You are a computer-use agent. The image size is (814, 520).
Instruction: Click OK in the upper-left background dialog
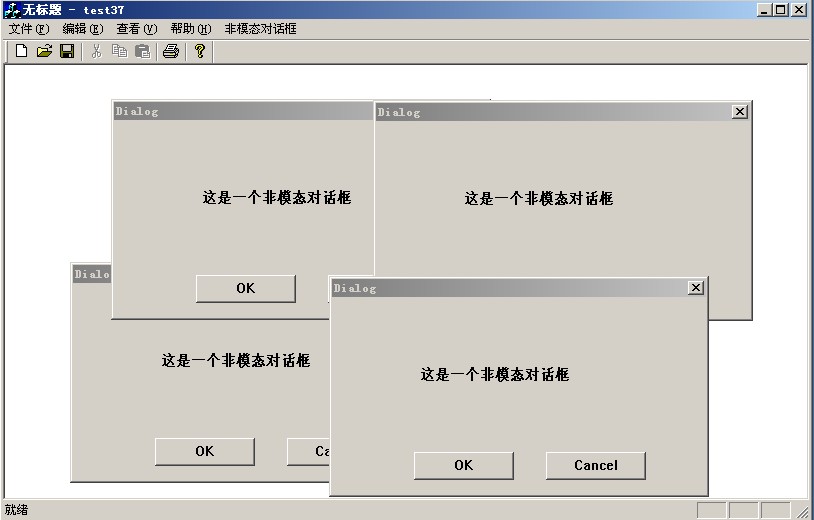[x=246, y=289]
